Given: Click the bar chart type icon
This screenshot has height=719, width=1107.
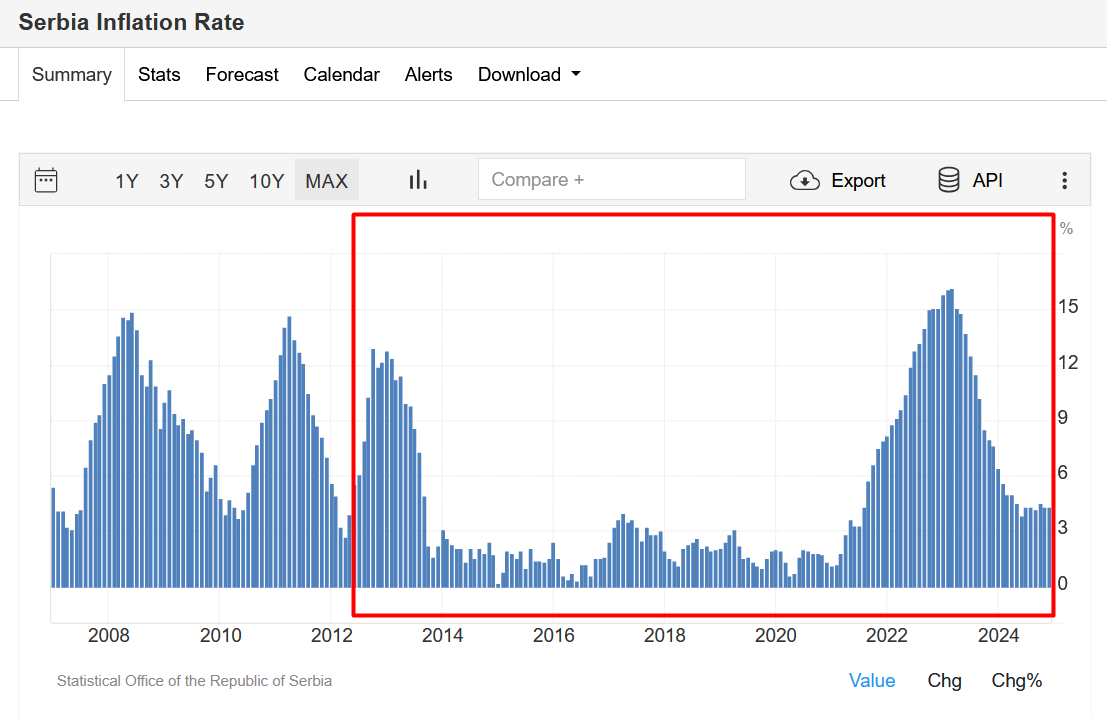Looking at the screenshot, I should click(418, 180).
